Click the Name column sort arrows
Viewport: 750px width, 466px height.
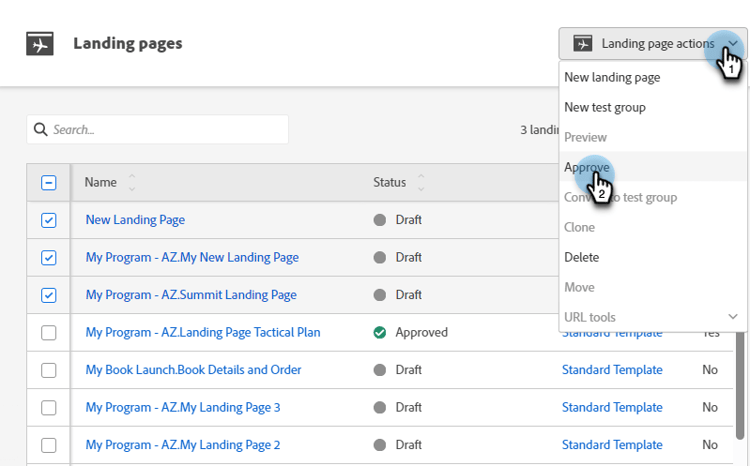(132, 182)
